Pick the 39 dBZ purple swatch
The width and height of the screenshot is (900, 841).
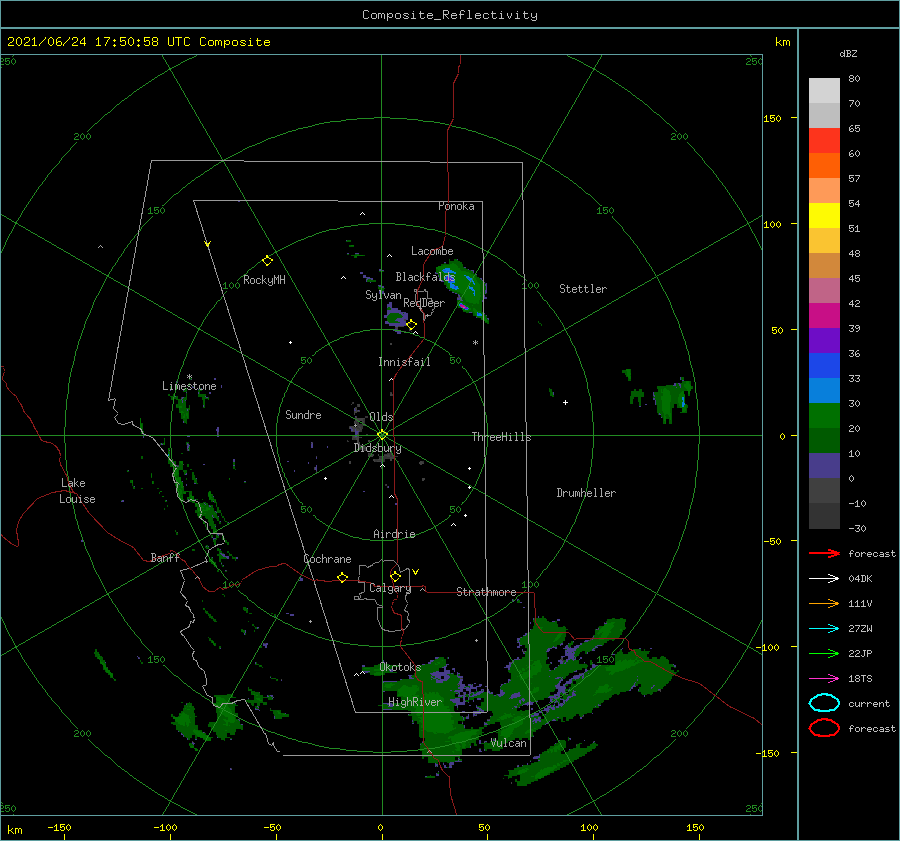click(x=824, y=340)
